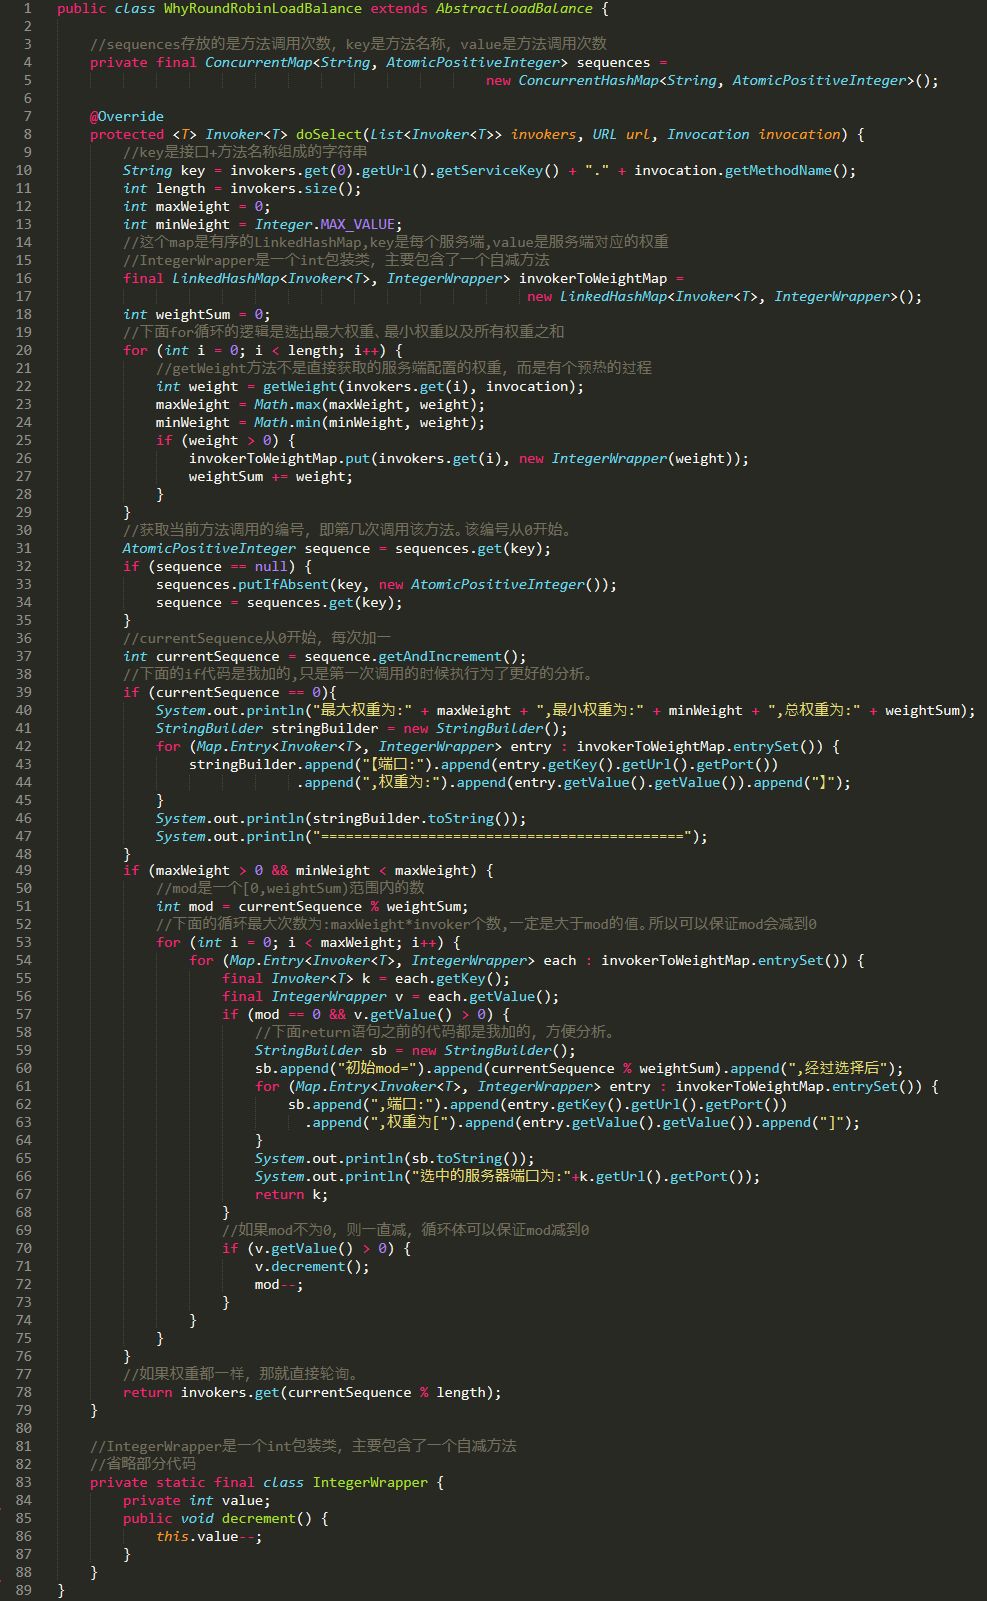This screenshot has width=987, height=1601.
Task: Click the stringBuilder.toString() println call
Action: point(341,819)
